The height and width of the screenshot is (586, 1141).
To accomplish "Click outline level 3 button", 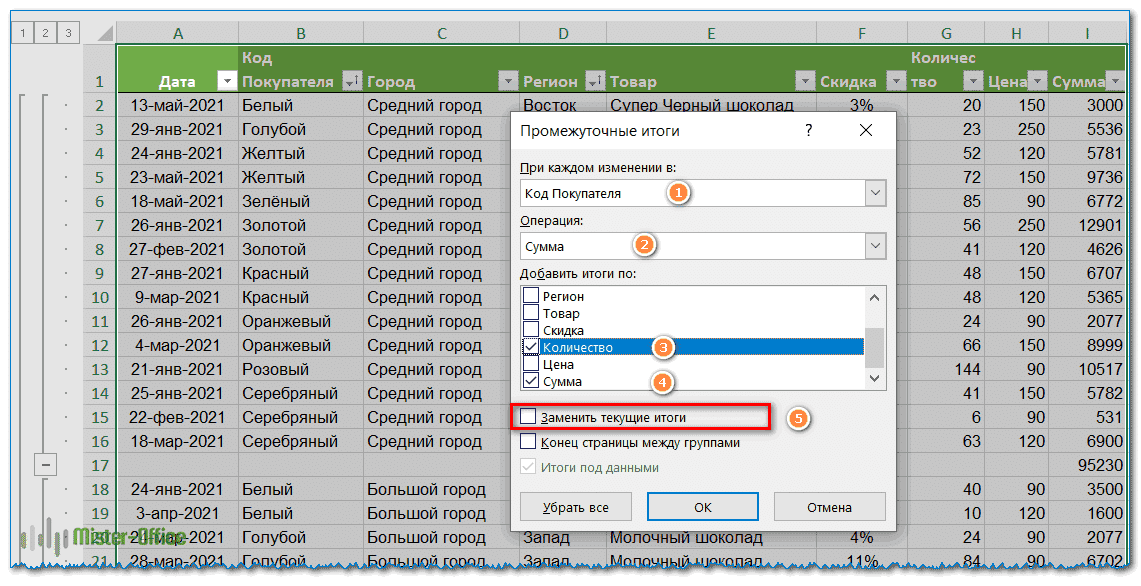I will click(x=67, y=33).
